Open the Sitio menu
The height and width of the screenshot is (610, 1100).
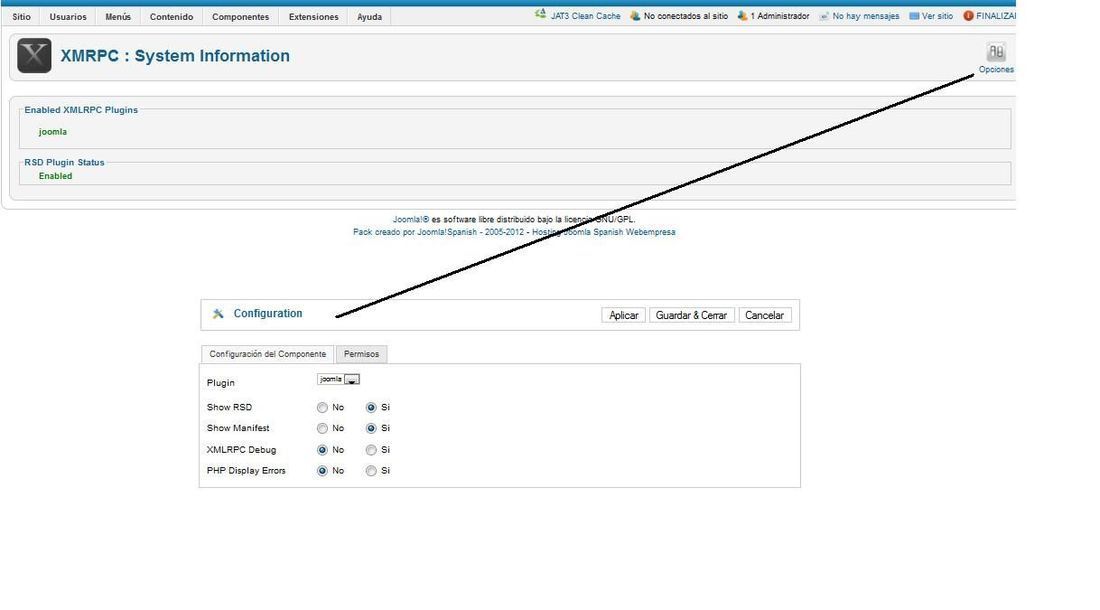tap(21, 17)
